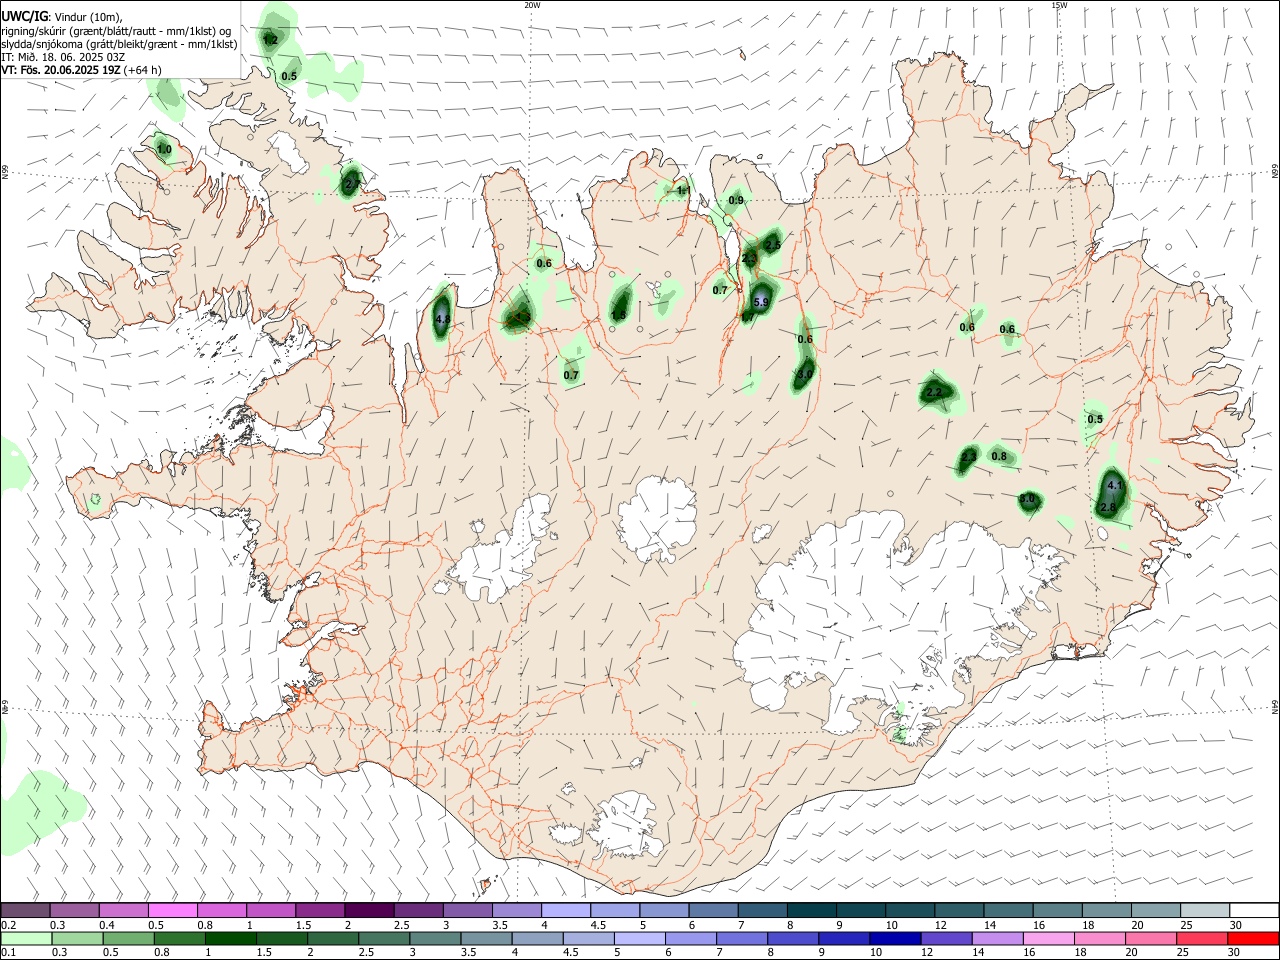Click the UWC/IG title text

point(25,16)
